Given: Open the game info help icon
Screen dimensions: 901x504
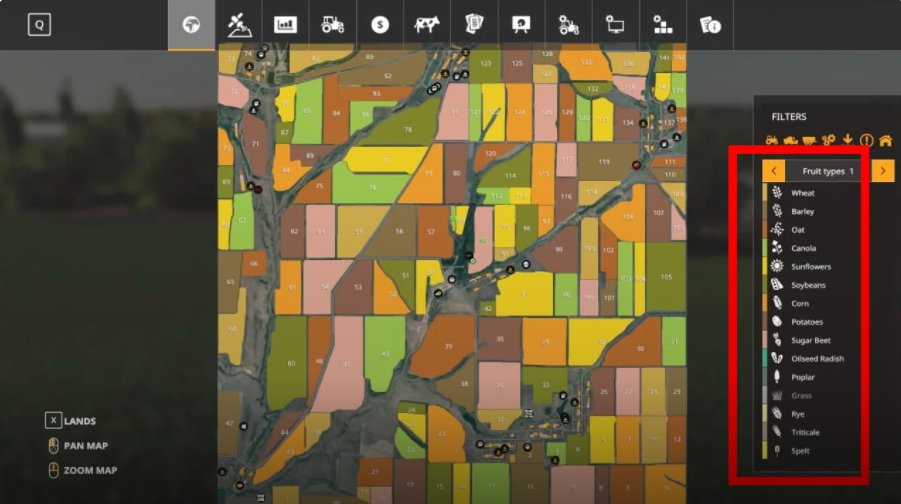Looking at the screenshot, I should tap(710, 25).
